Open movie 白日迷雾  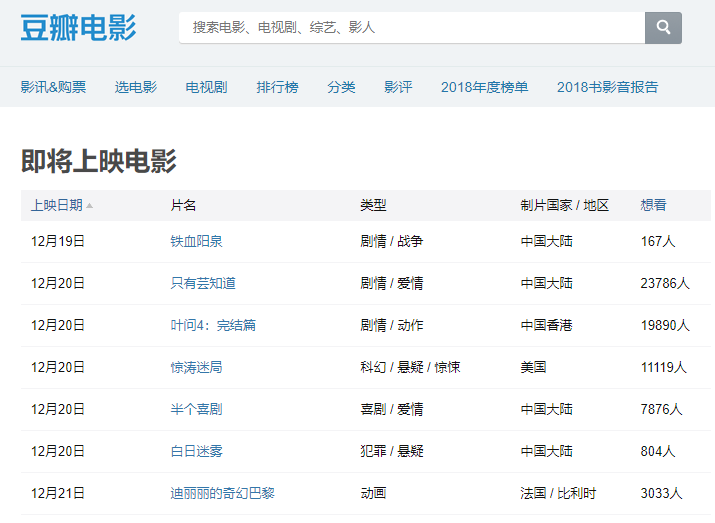pyautogui.click(x=196, y=451)
